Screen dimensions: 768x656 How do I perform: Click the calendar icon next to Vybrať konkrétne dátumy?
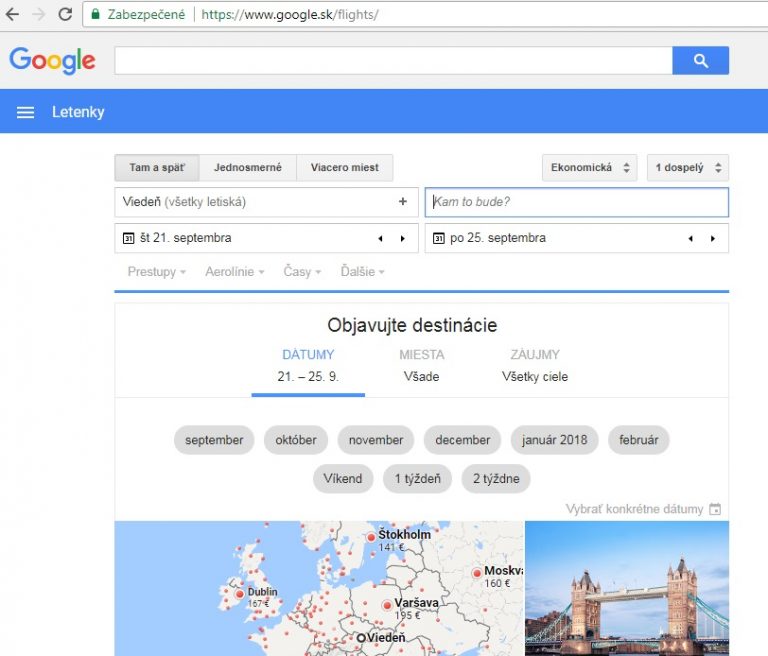(715, 509)
